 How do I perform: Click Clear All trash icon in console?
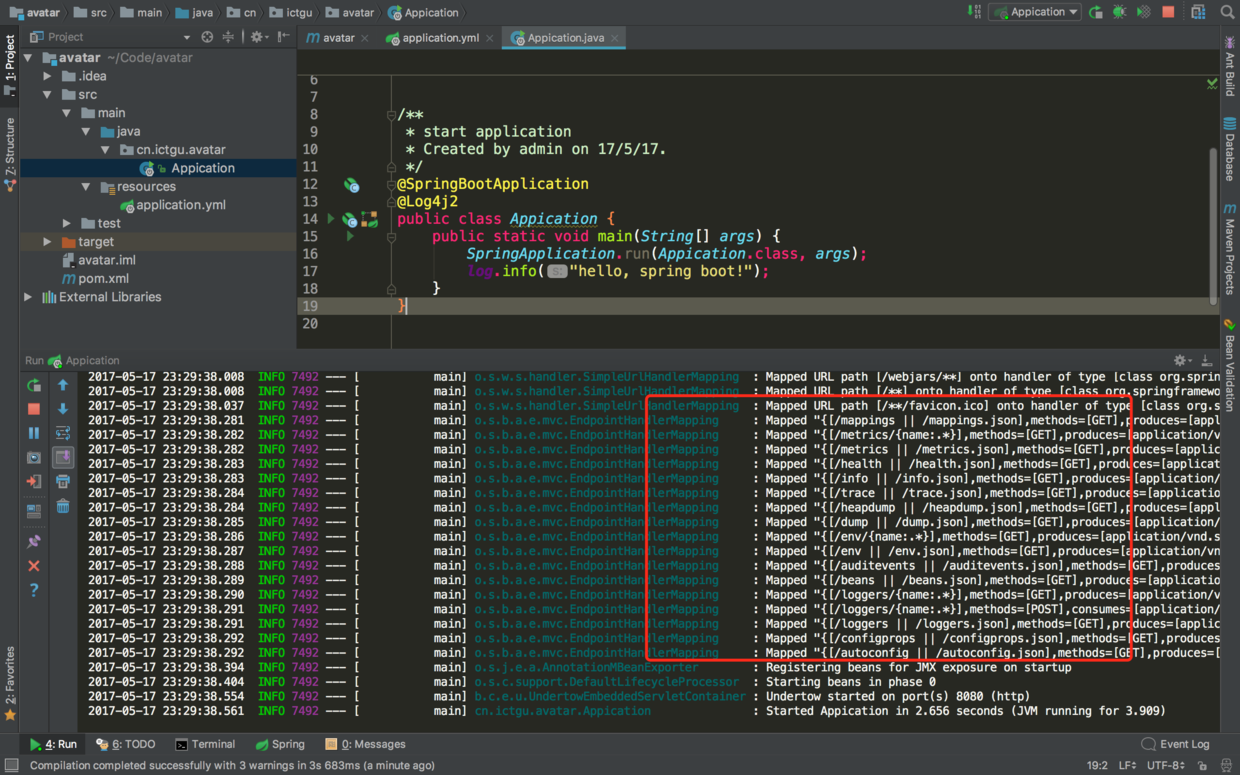coord(63,507)
